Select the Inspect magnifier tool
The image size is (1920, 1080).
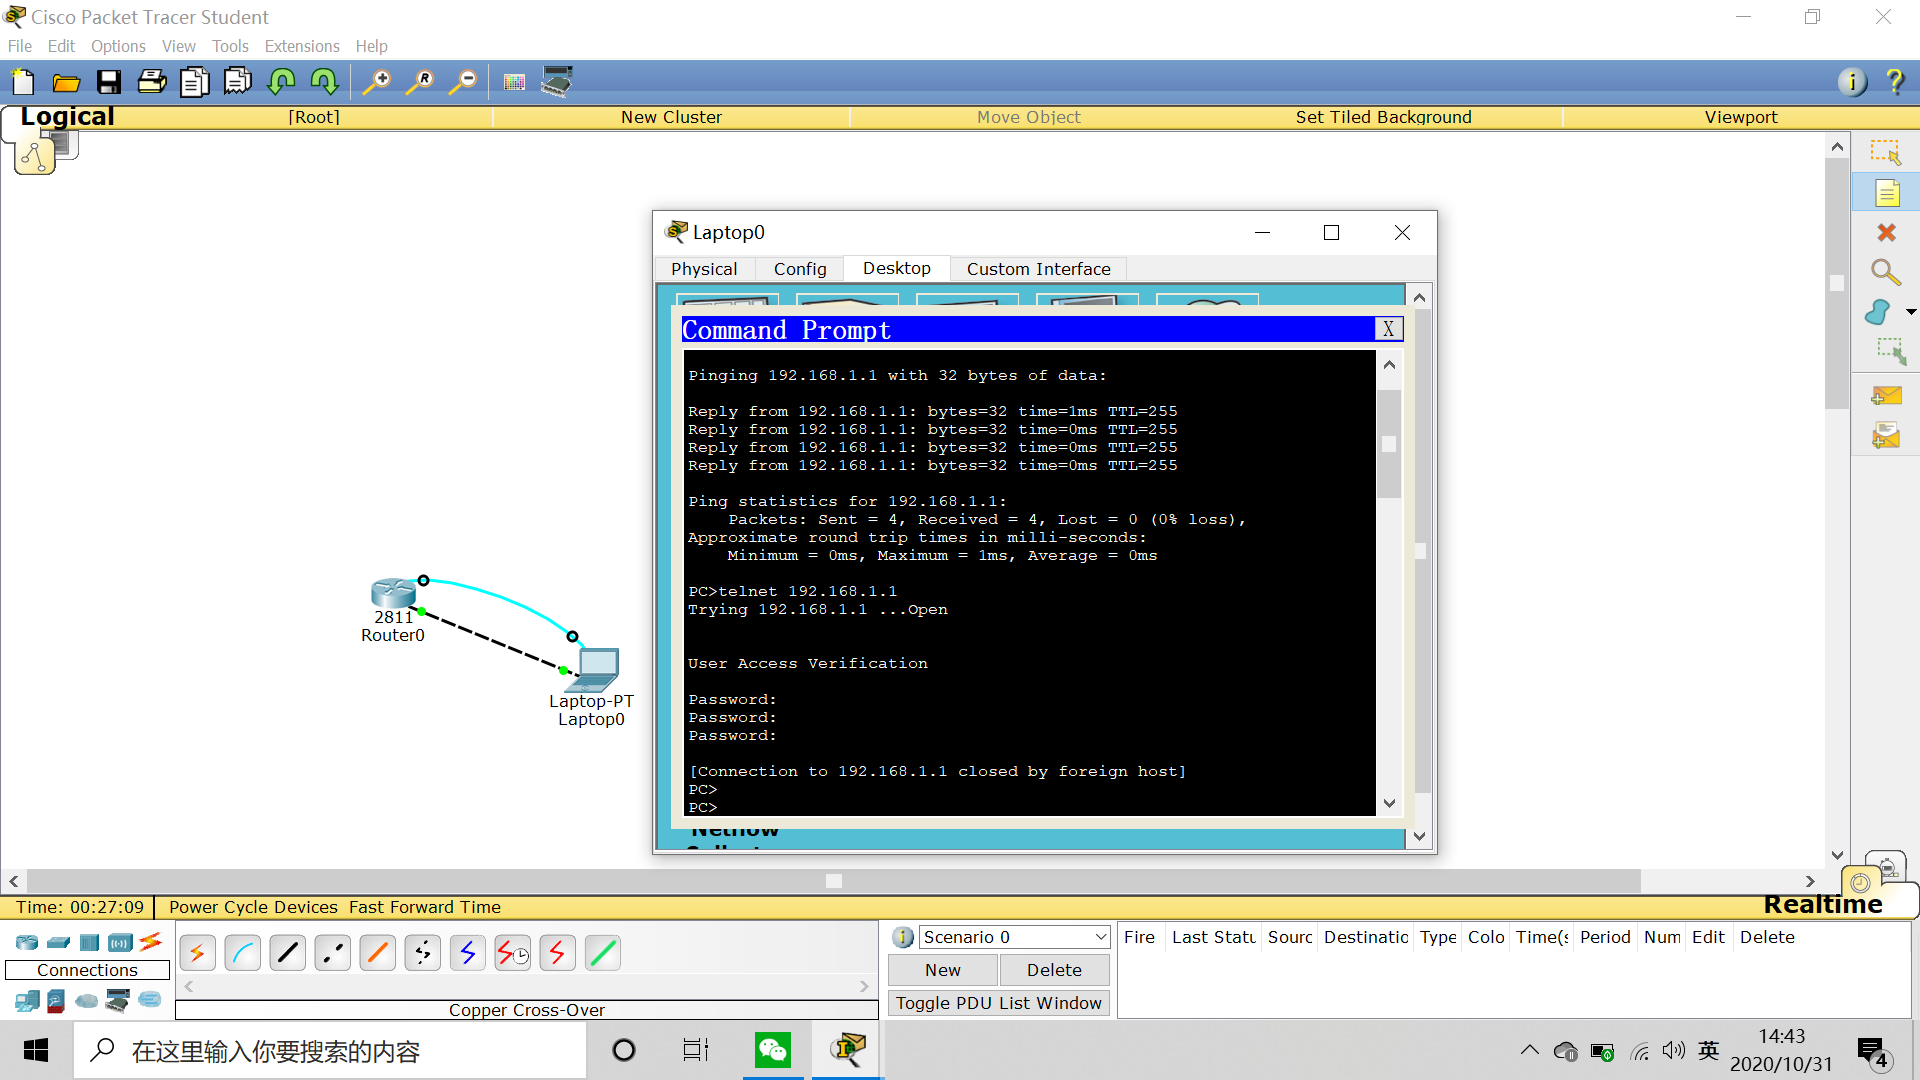[1886, 272]
